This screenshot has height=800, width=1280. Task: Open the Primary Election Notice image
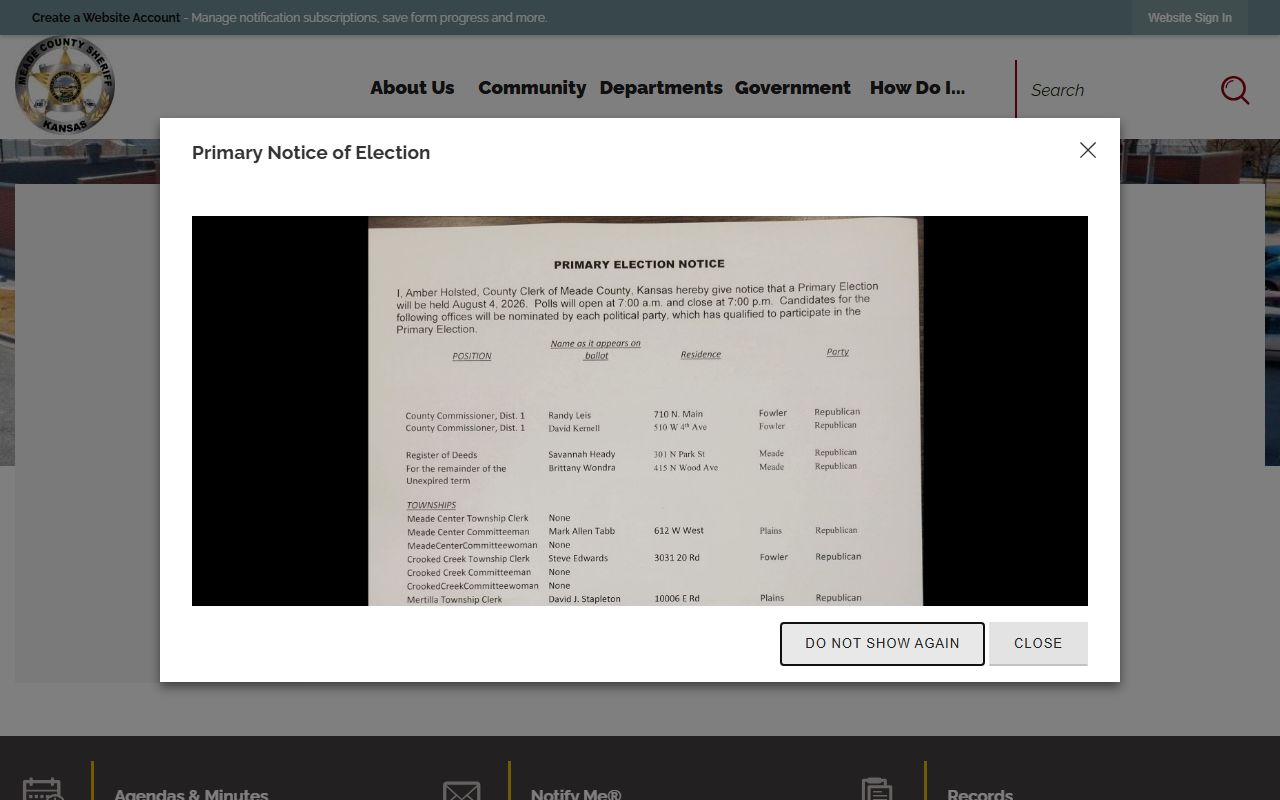coord(640,411)
